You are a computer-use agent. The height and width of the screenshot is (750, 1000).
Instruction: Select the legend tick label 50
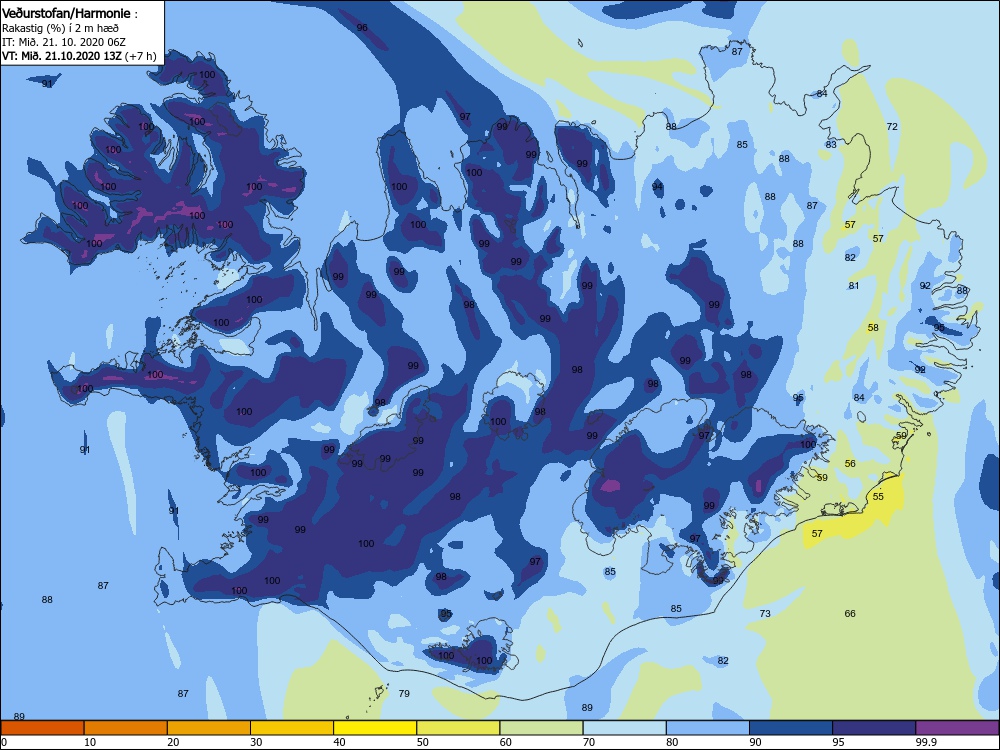423,742
